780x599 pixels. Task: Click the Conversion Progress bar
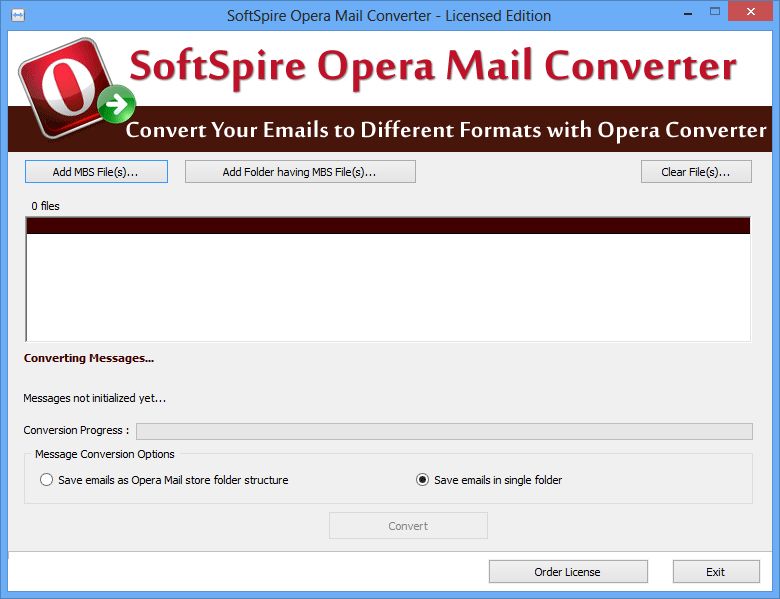[444, 431]
